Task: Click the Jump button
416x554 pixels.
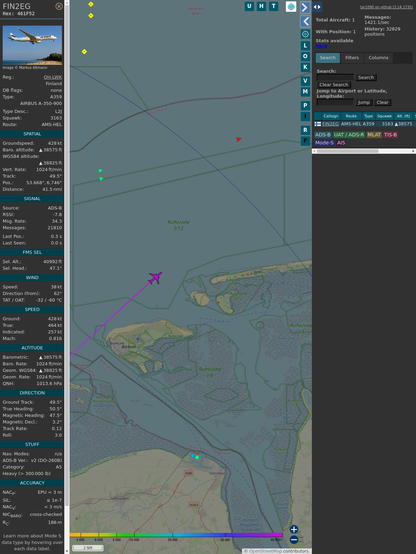Action: click(x=364, y=102)
